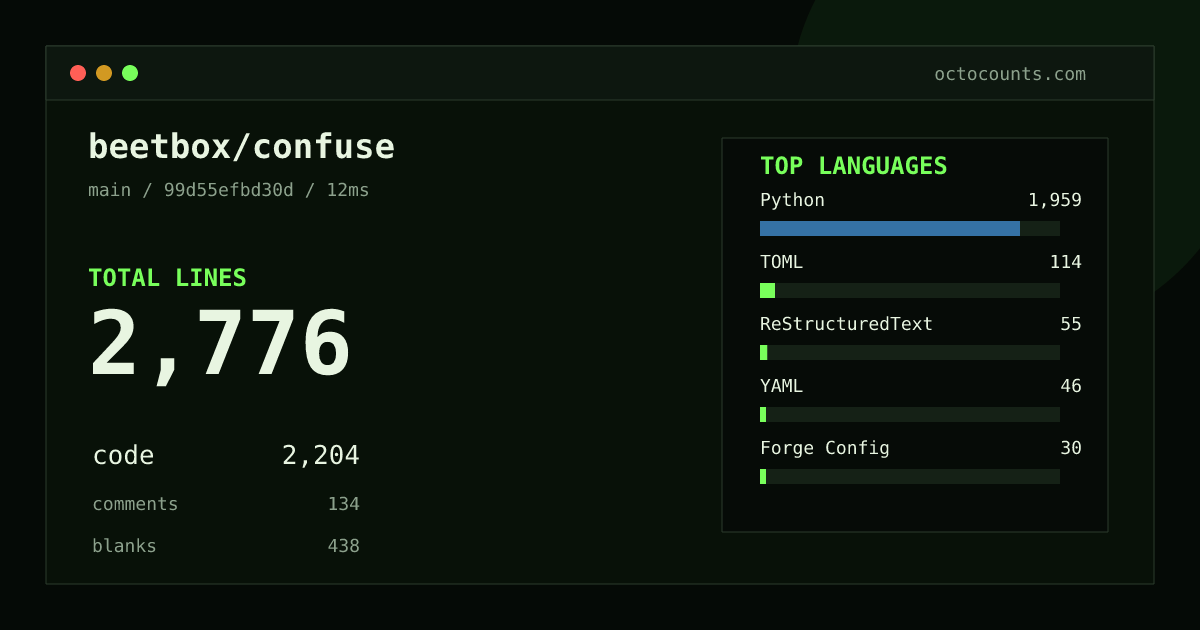Click the code label
Screen dimensions: 1200x630
(x=123, y=456)
